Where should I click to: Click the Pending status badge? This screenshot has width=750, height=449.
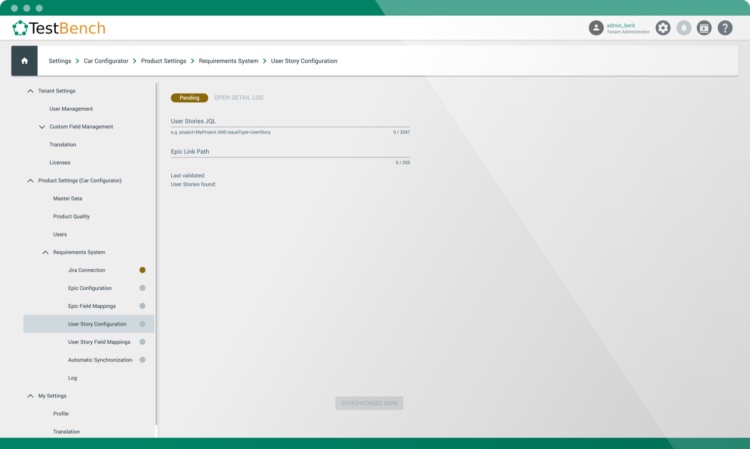pyautogui.click(x=189, y=98)
